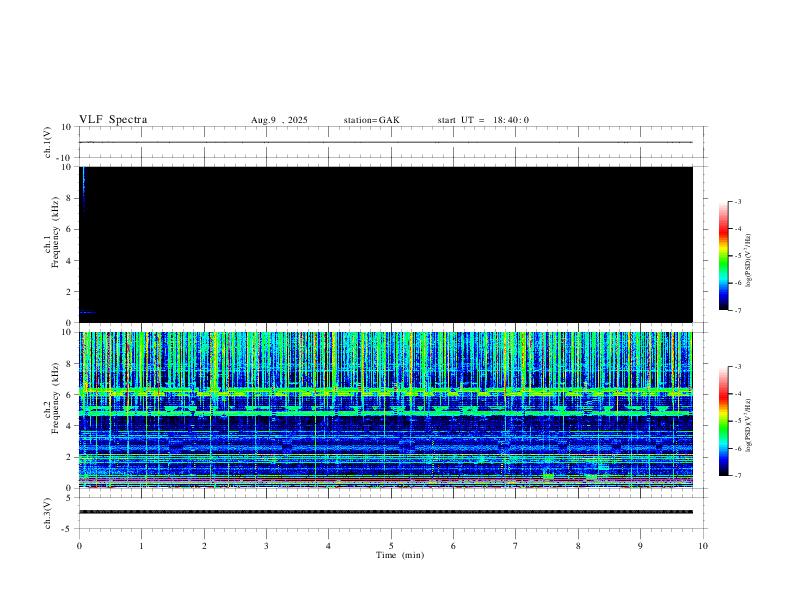Click the -7 value below ch.1 colorbar
Viewport: 792px width, 612px height.
click(737, 311)
